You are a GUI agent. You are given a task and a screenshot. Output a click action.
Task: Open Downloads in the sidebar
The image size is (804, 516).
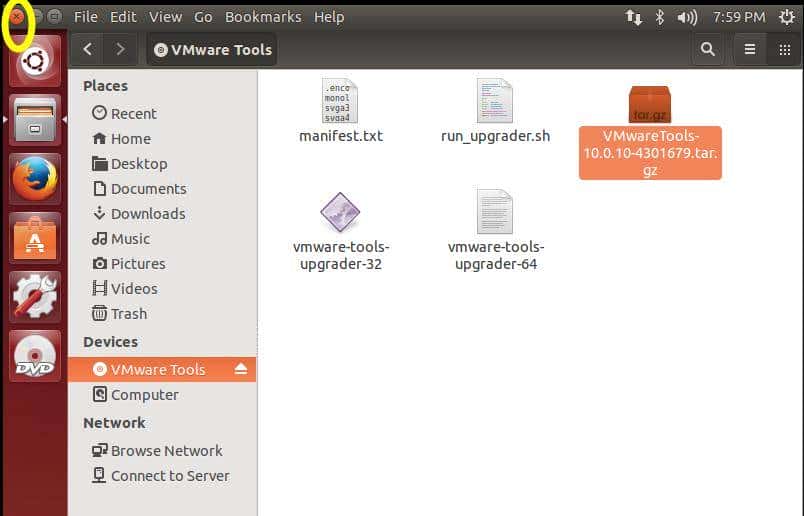tap(162, 213)
